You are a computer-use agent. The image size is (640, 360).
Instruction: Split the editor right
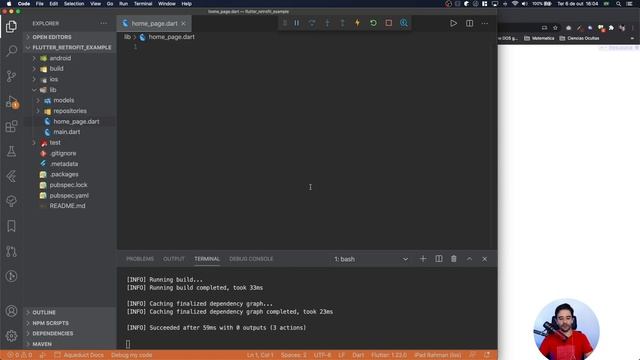pos(469,24)
